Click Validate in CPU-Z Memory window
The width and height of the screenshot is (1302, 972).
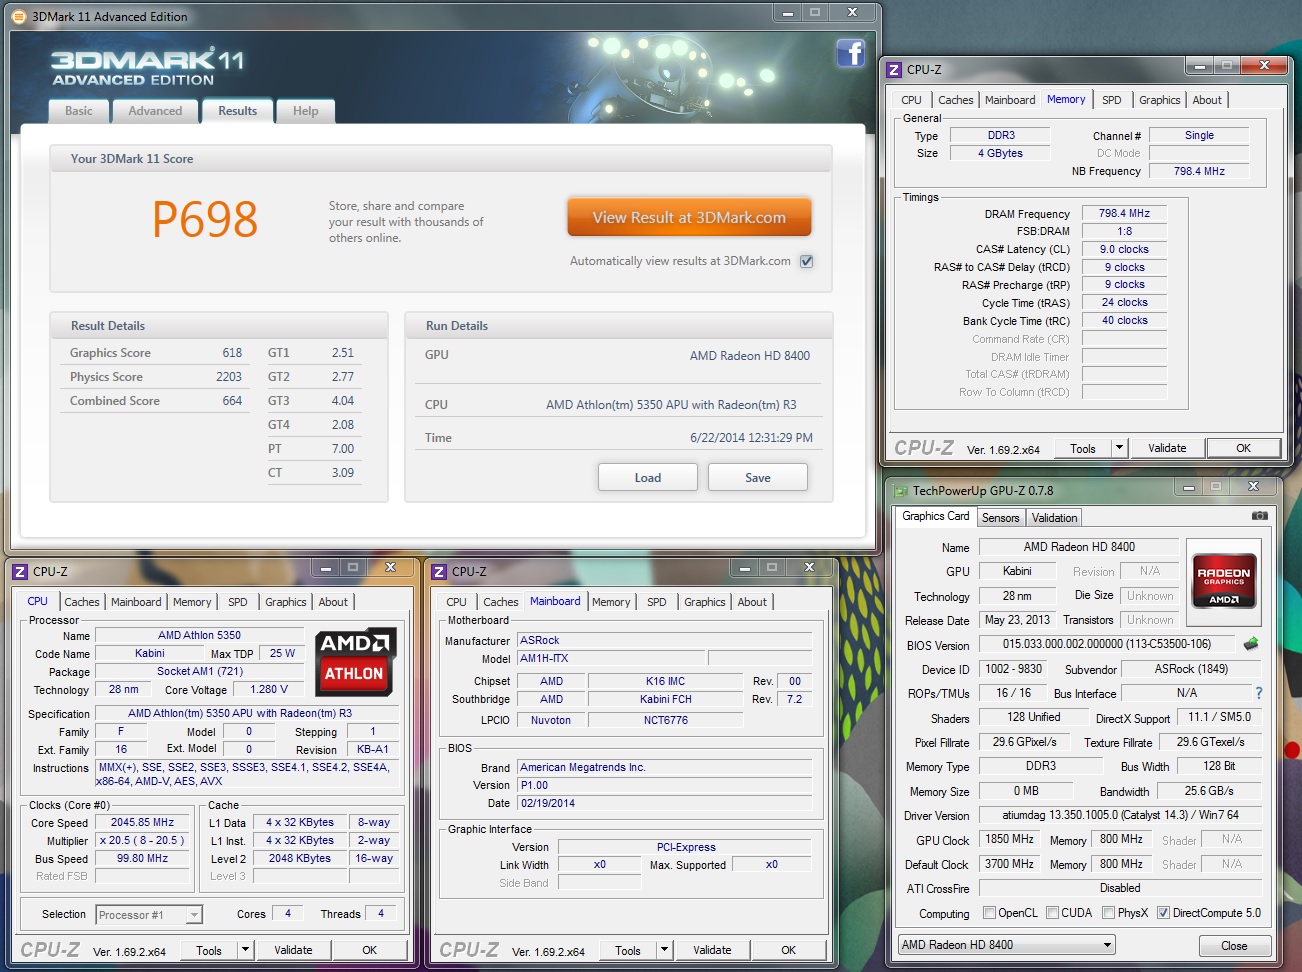click(x=1167, y=448)
